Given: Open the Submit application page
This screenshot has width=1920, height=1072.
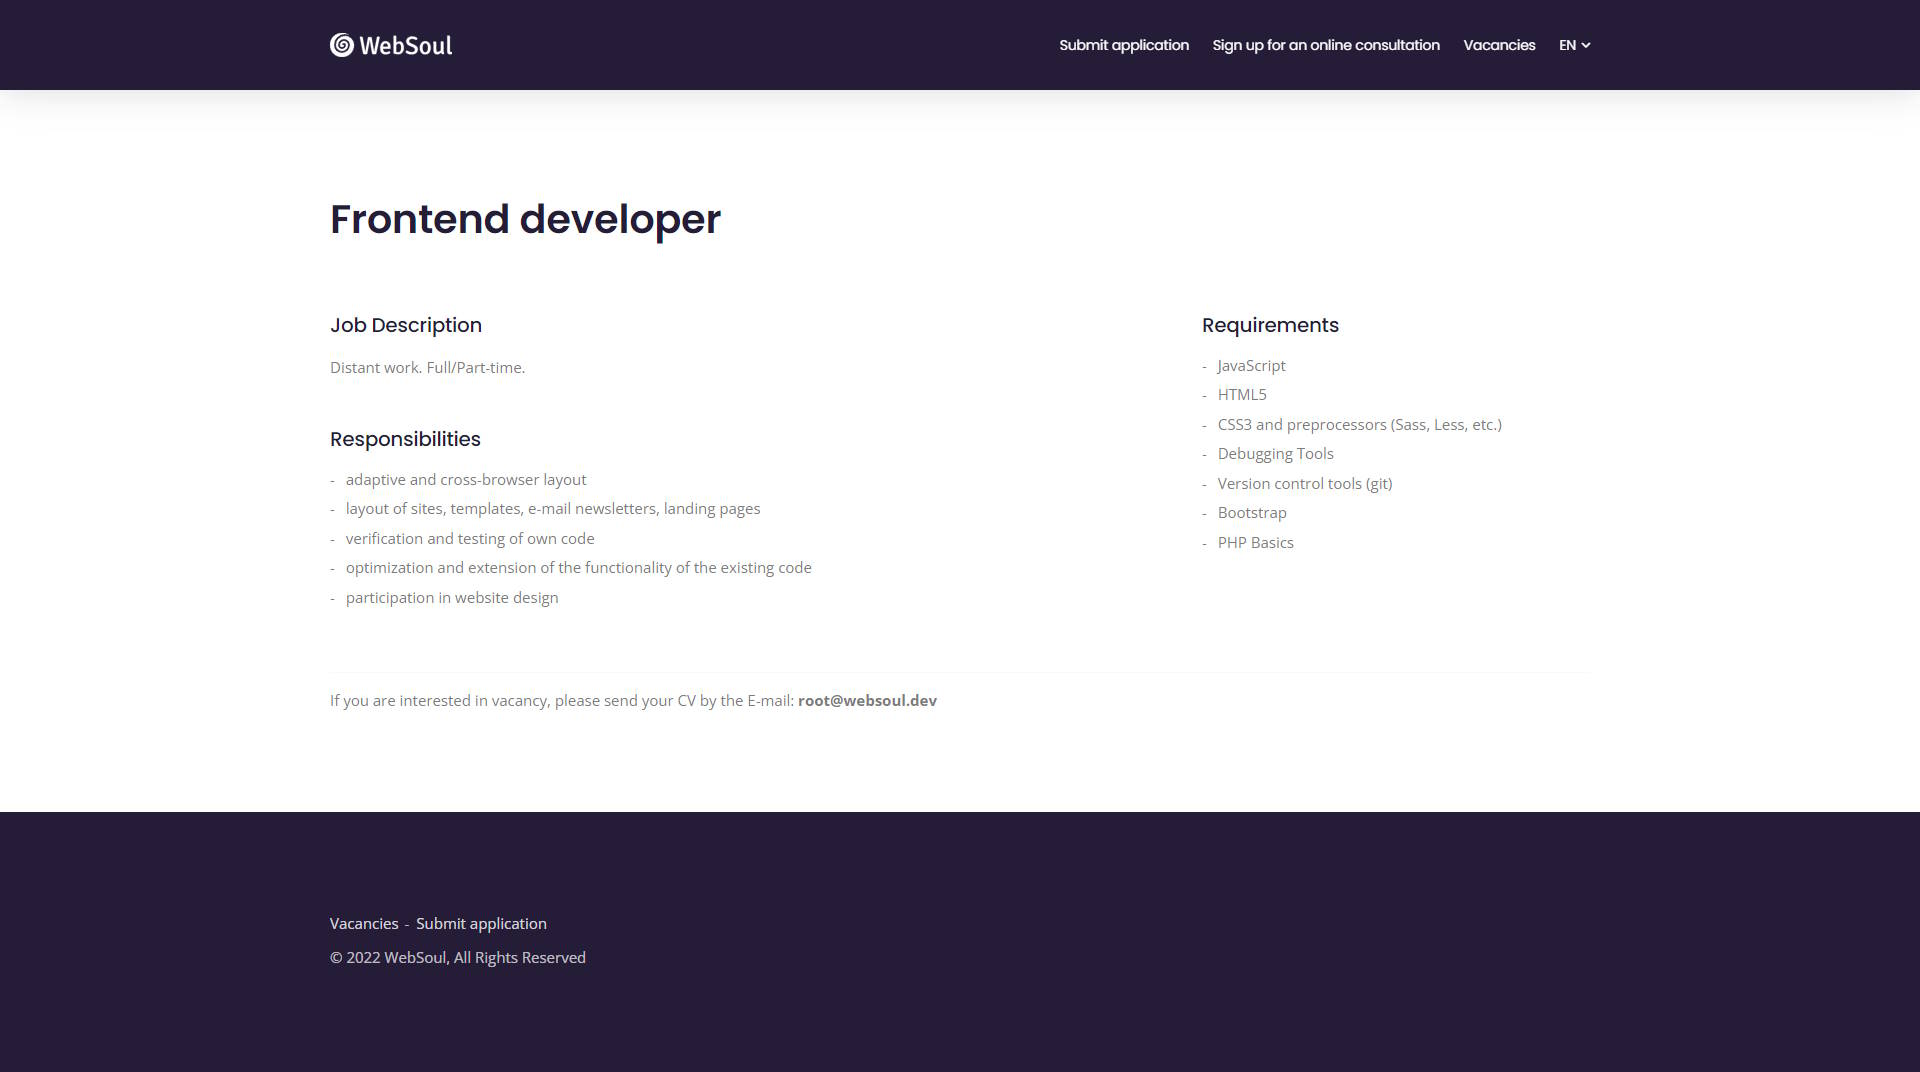Looking at the screenshot, I should [1123, 45].
